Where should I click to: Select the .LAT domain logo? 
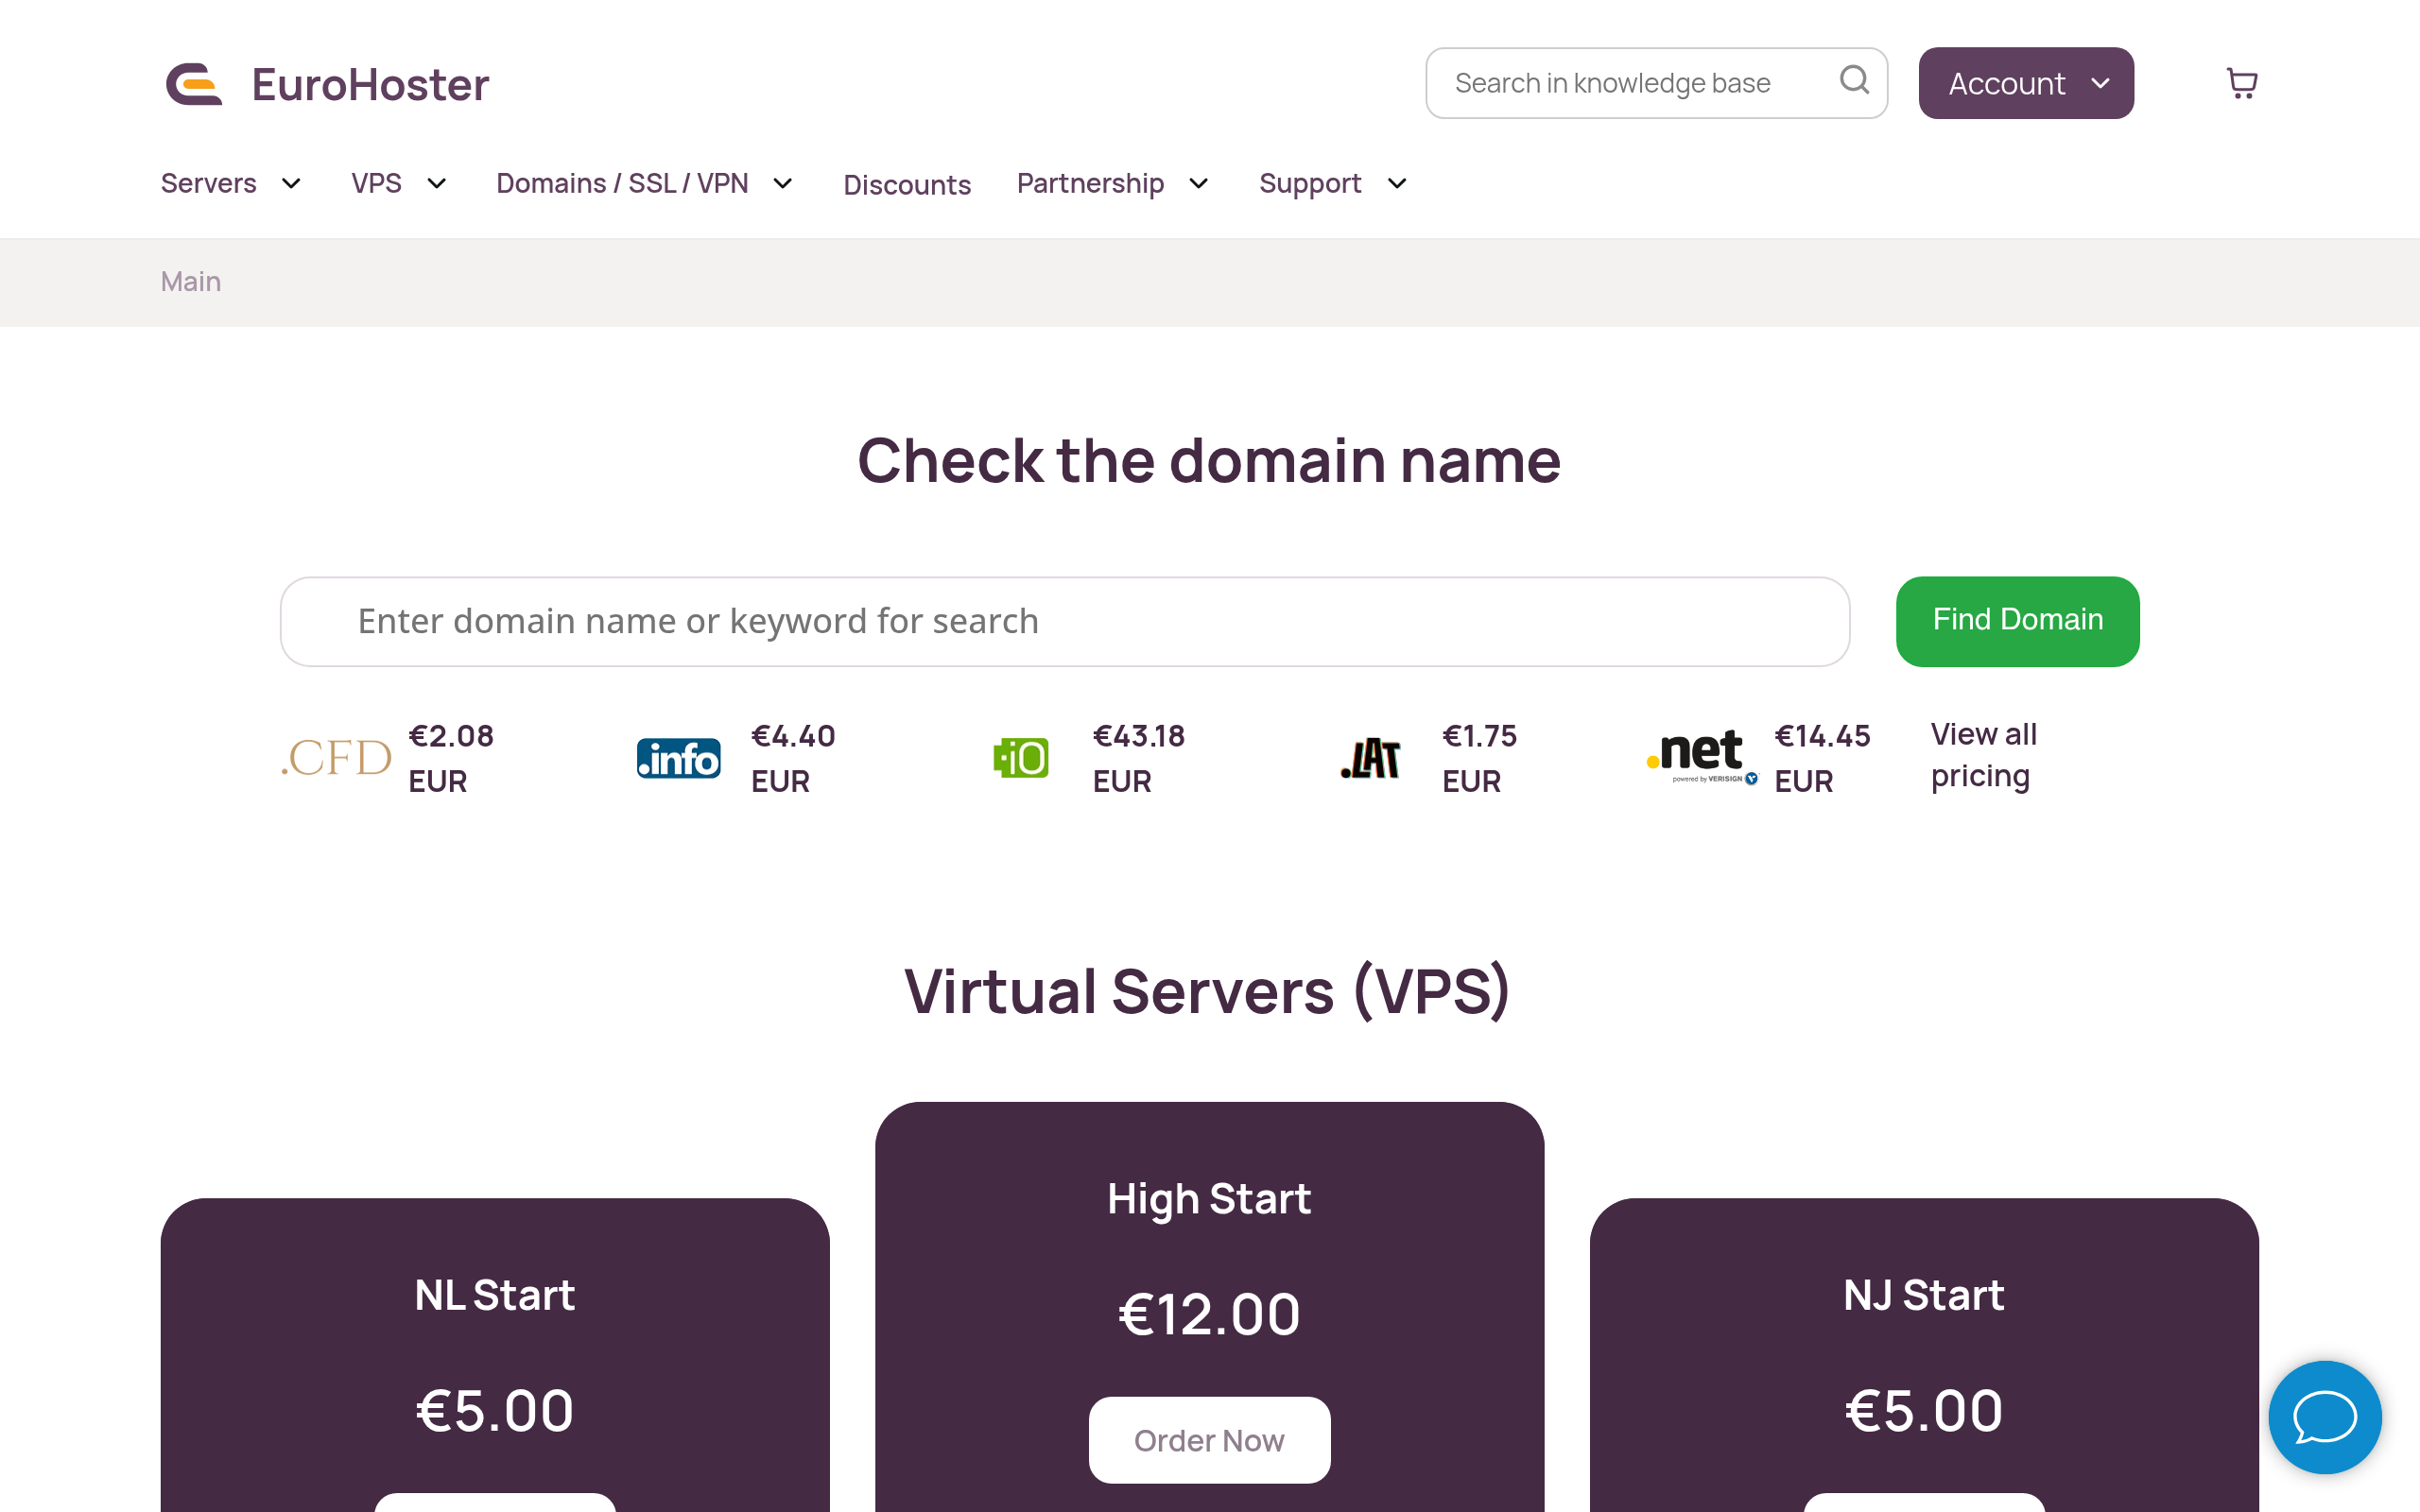1370,759
